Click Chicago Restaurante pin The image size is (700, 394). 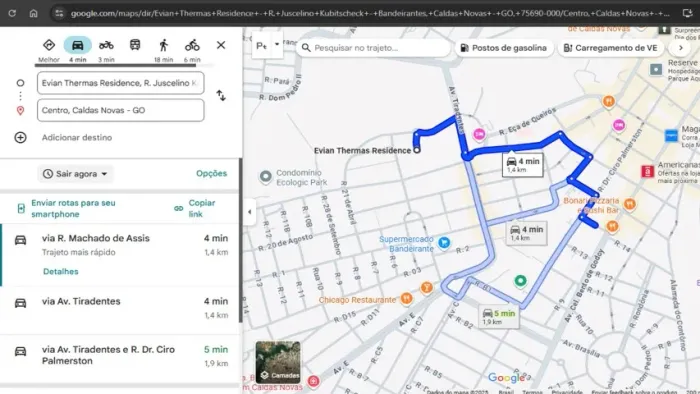(x=406, y=298)
